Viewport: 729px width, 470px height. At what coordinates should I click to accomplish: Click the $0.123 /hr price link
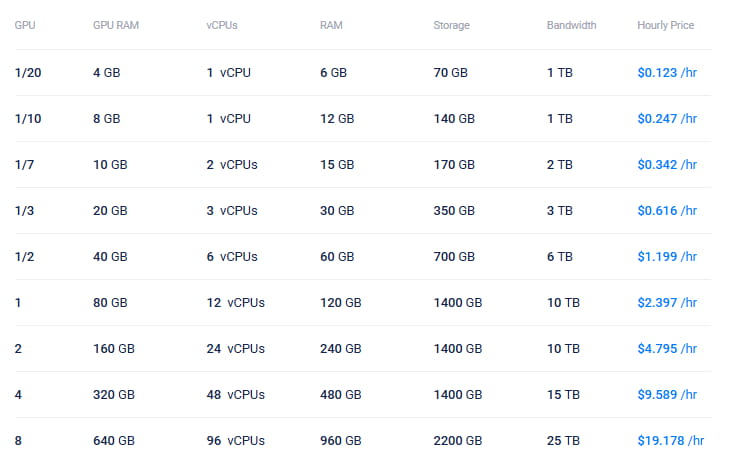[666, 72]
